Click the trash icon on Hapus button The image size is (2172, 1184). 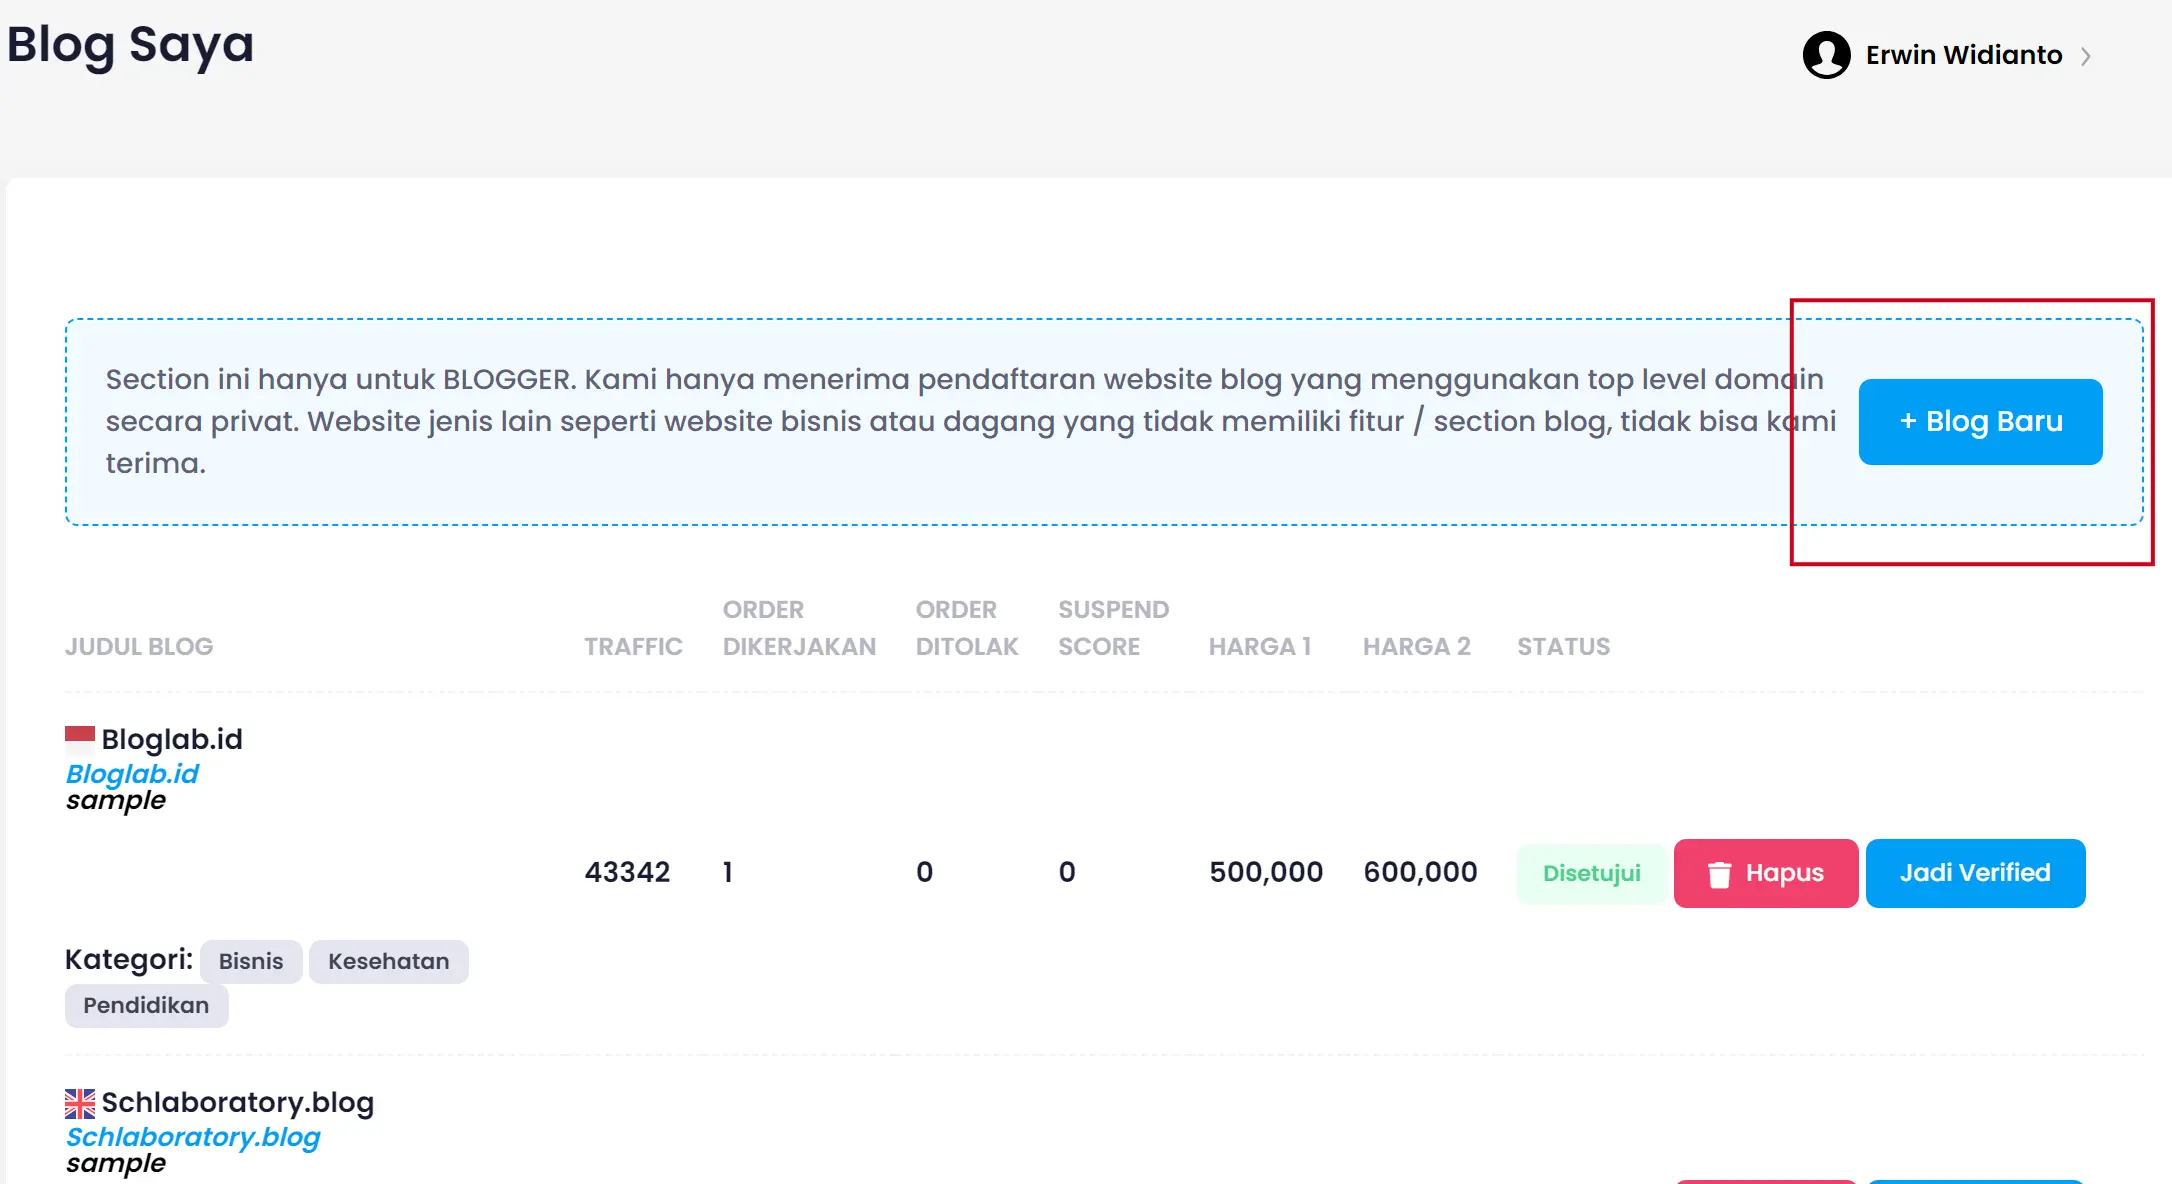1719,874
